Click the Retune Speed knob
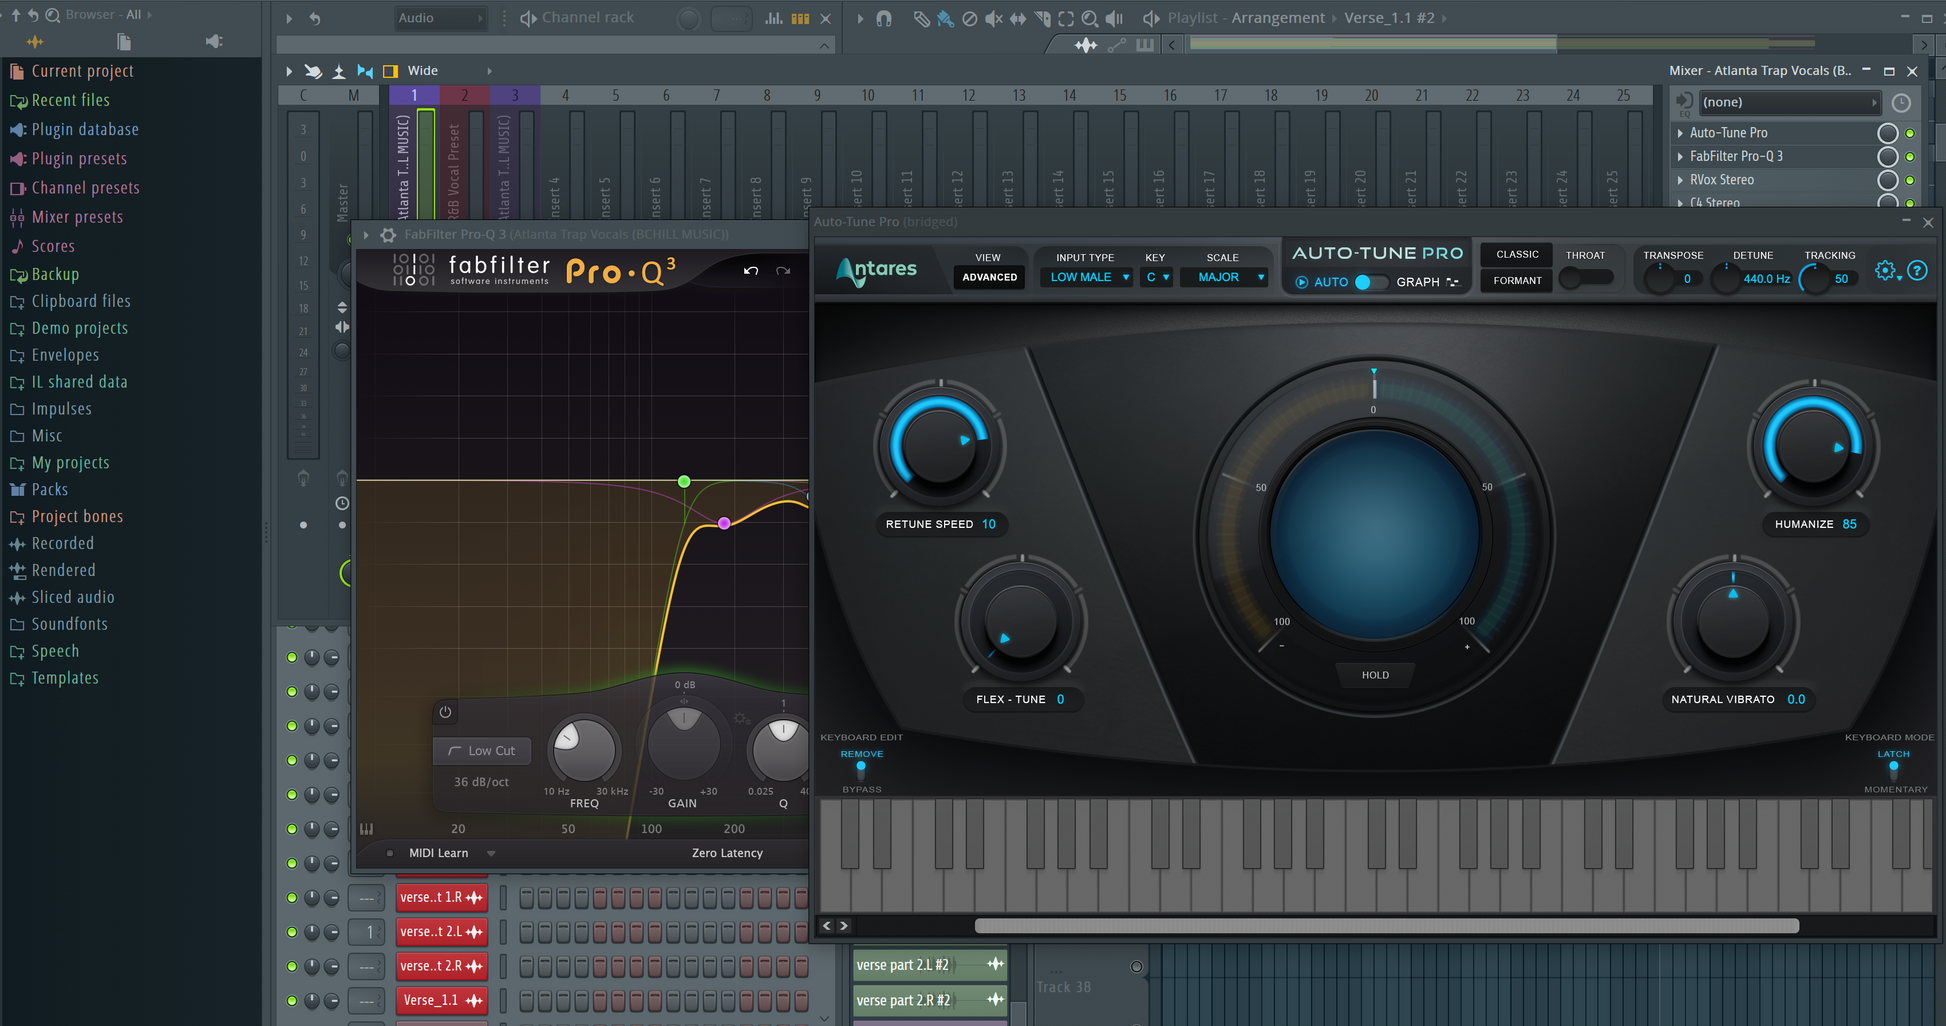This screenshot has height=1026, width=1946. click(x=939, y=446)
